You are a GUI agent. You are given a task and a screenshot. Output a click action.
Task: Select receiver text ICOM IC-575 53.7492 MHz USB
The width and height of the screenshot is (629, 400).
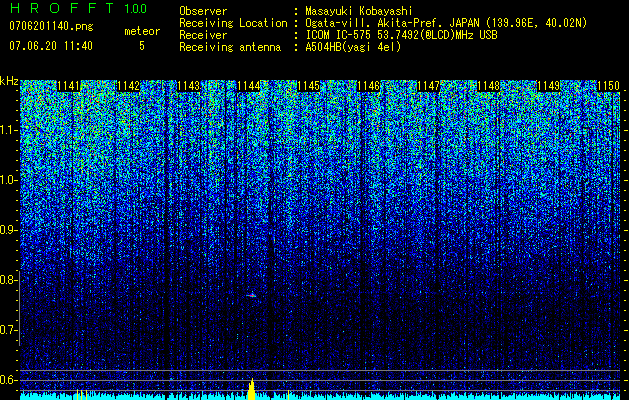[401, 35]
